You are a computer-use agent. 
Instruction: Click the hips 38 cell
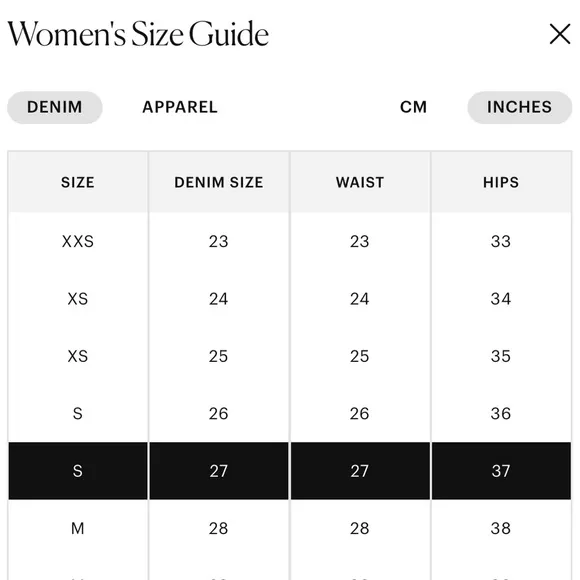point(501,528)
